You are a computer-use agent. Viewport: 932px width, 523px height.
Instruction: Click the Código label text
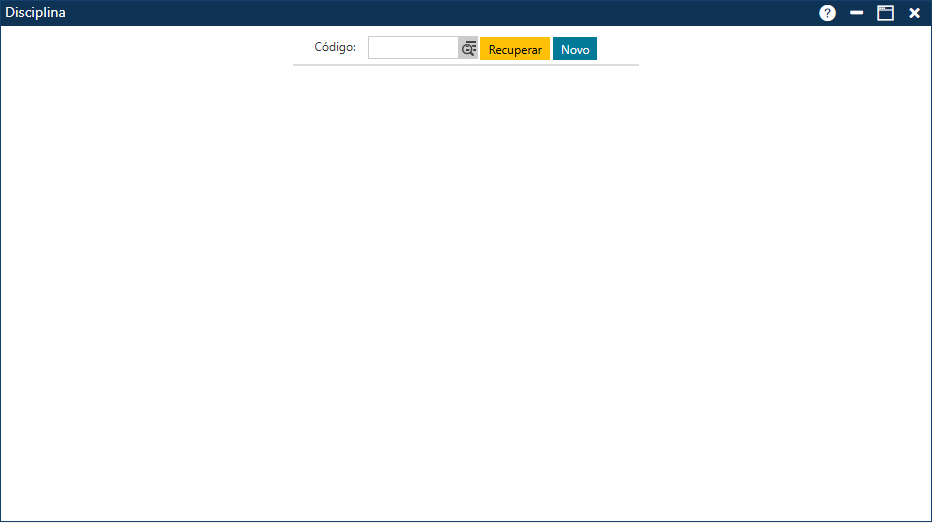(335, 48)
